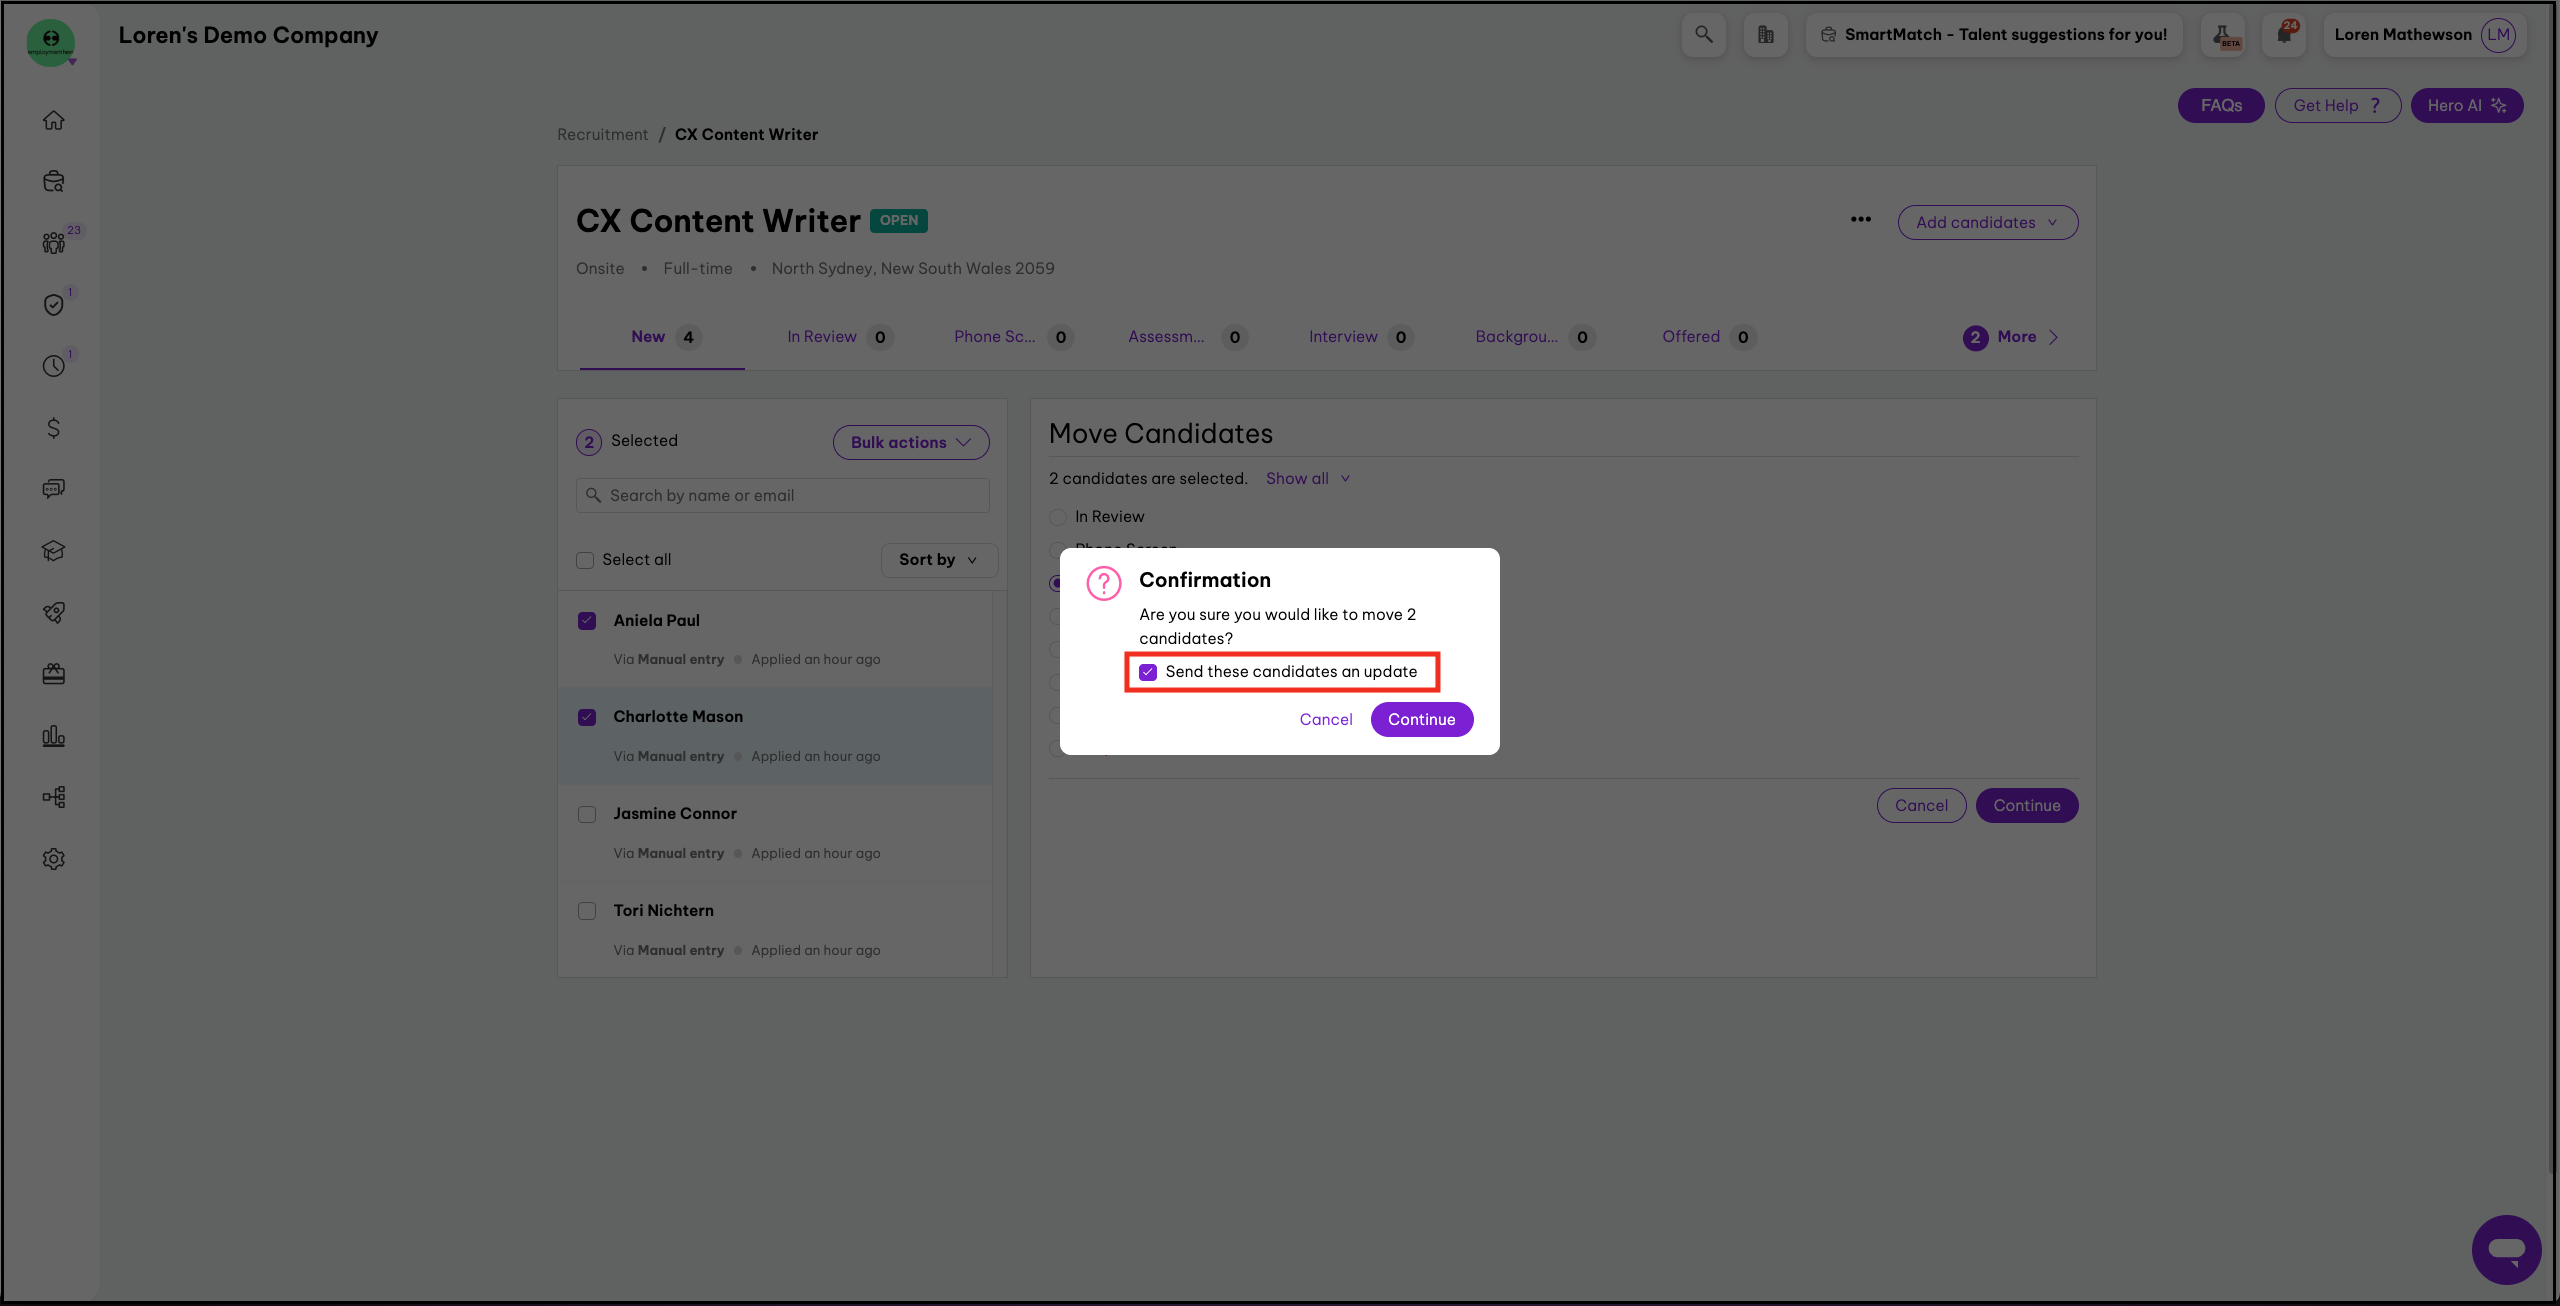The image size is (2560, 1306).
Task: Open the Sort by dropdown
Action: [938, 560]
